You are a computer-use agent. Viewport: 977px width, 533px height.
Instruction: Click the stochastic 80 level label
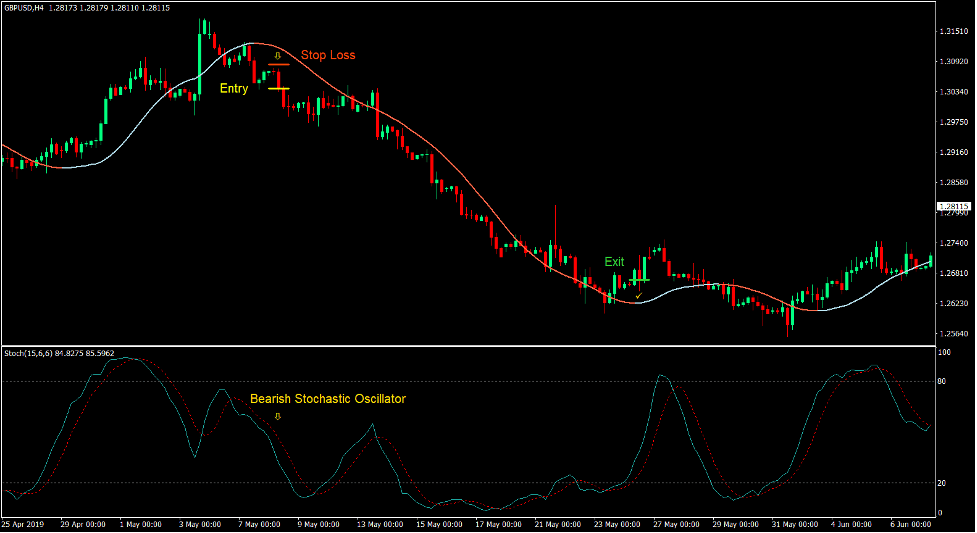click(x=942, y=382)
